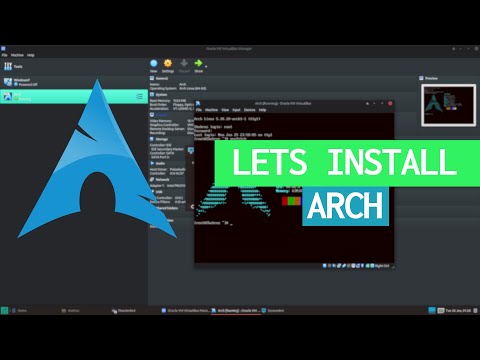Open Machine menu in VirtualBox Manager

[x=17, y=55]
